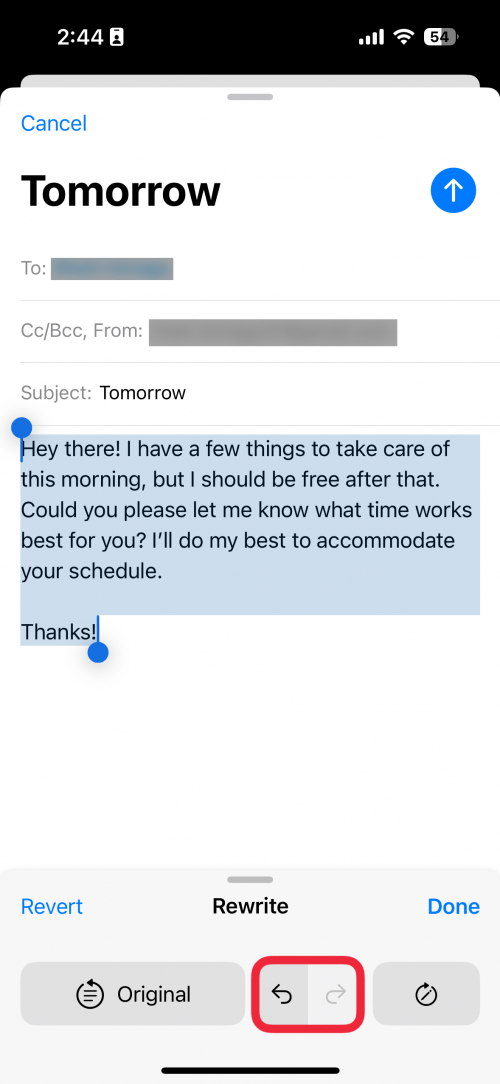Tap the blue send arrow button
The height and width of the screenshot is (1084, 500).
point(453,190)
